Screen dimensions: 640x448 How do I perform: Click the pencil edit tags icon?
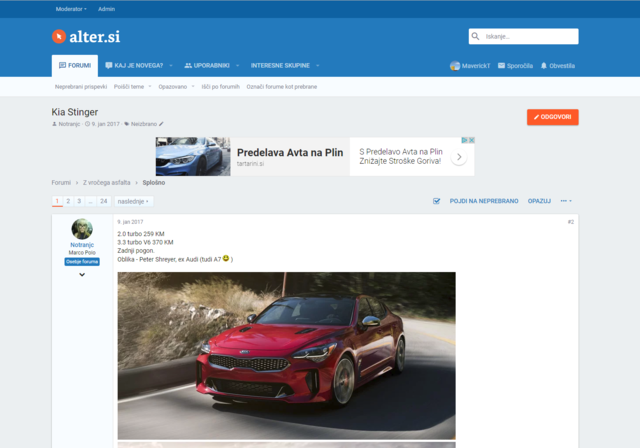point(161,124)
